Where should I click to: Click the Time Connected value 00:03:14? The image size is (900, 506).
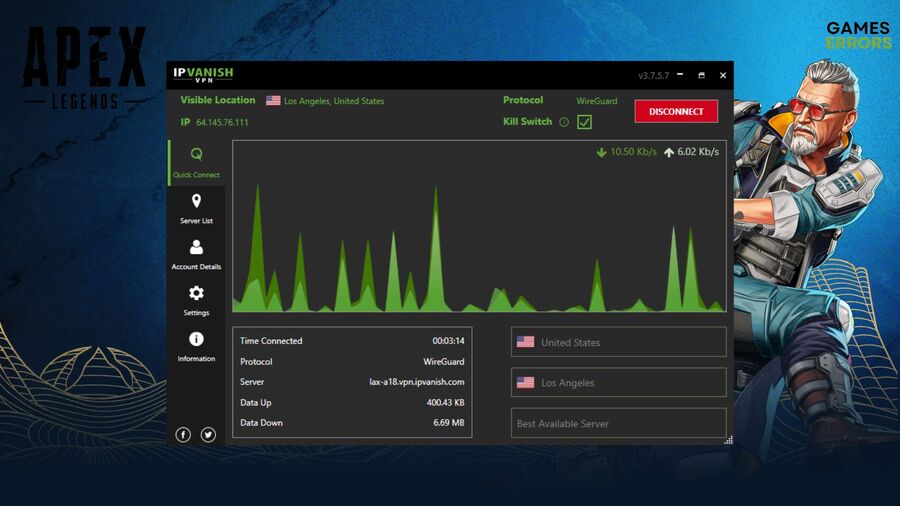(x=448, y=341)
